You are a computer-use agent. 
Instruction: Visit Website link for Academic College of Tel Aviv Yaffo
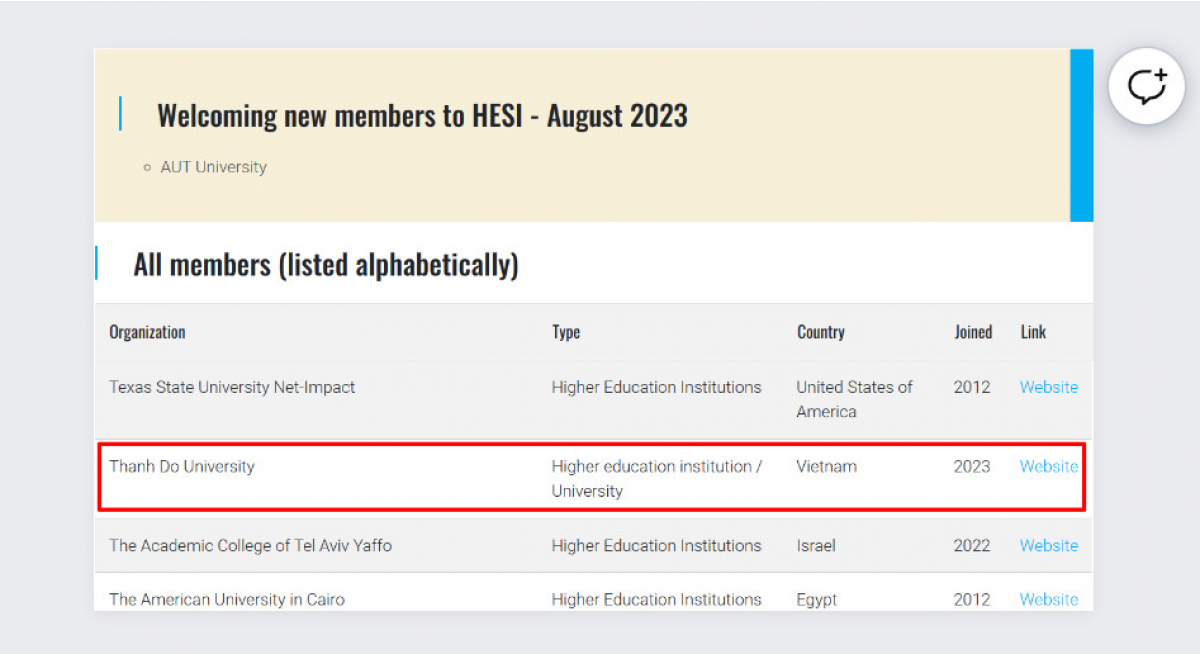1049,545
